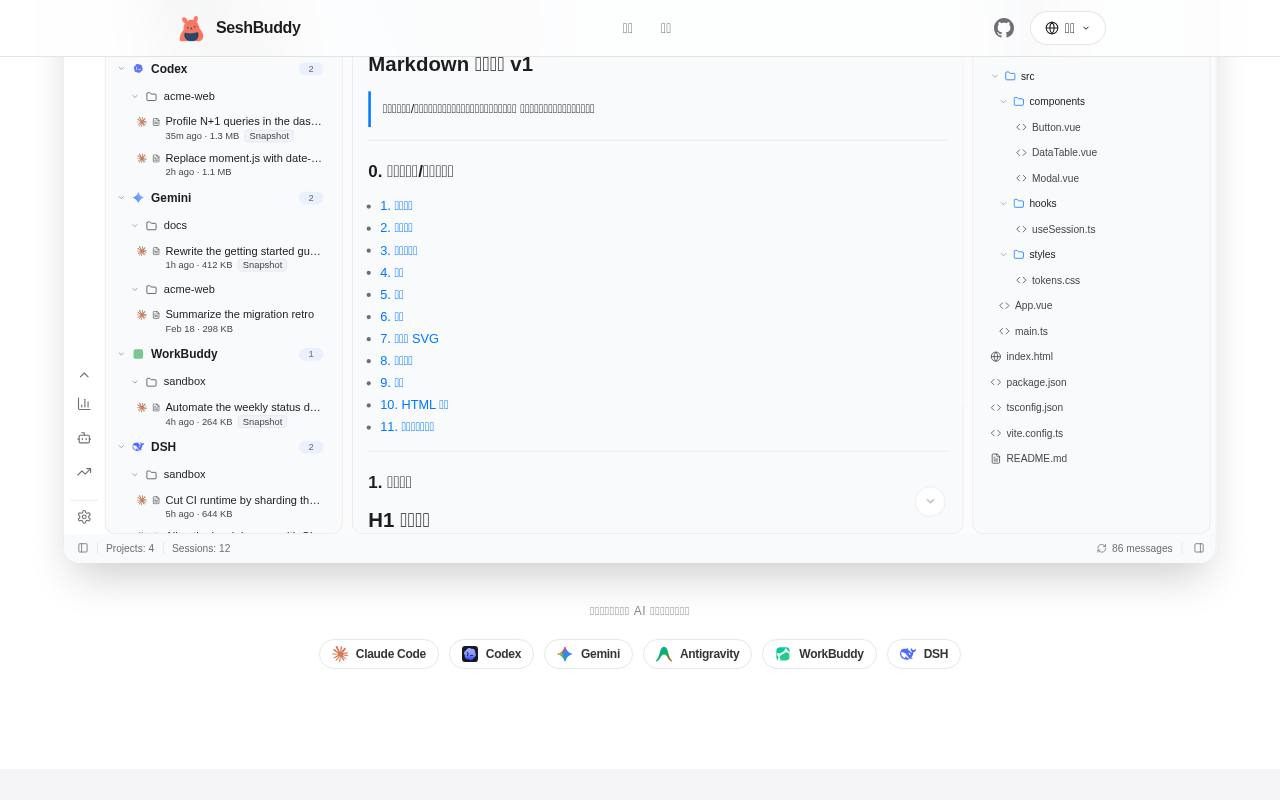Screen dimensions: 1280x800
Task: Open README.md in the file tree
Action: pos(1036,459)
